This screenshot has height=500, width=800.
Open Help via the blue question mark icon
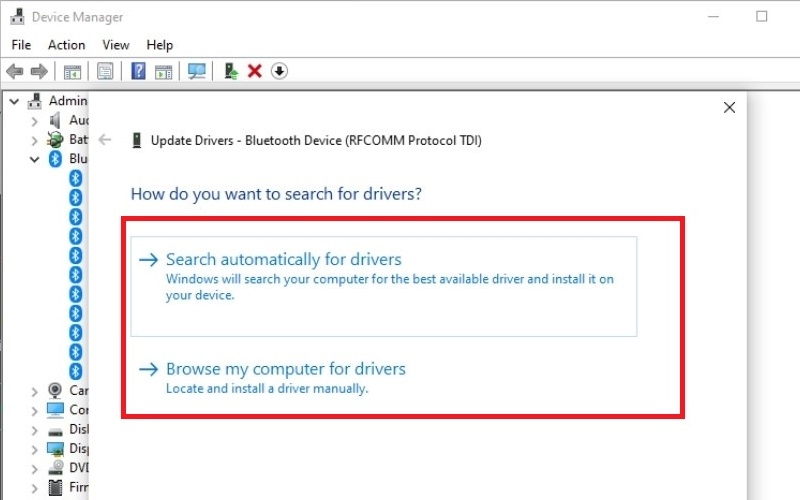[139, 71]
